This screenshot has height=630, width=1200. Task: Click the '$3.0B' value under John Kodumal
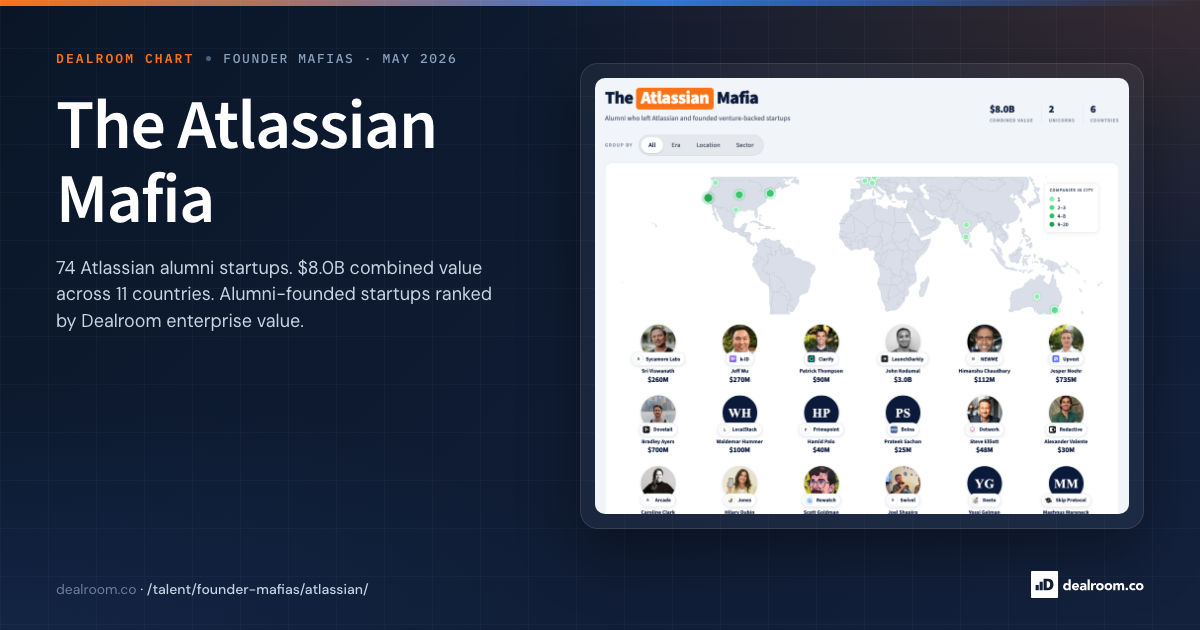(903, 380)
